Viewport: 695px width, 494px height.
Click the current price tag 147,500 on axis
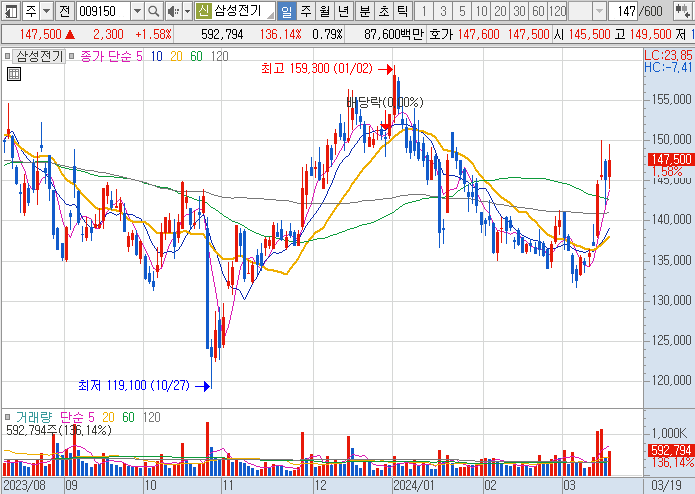(671, 159)
